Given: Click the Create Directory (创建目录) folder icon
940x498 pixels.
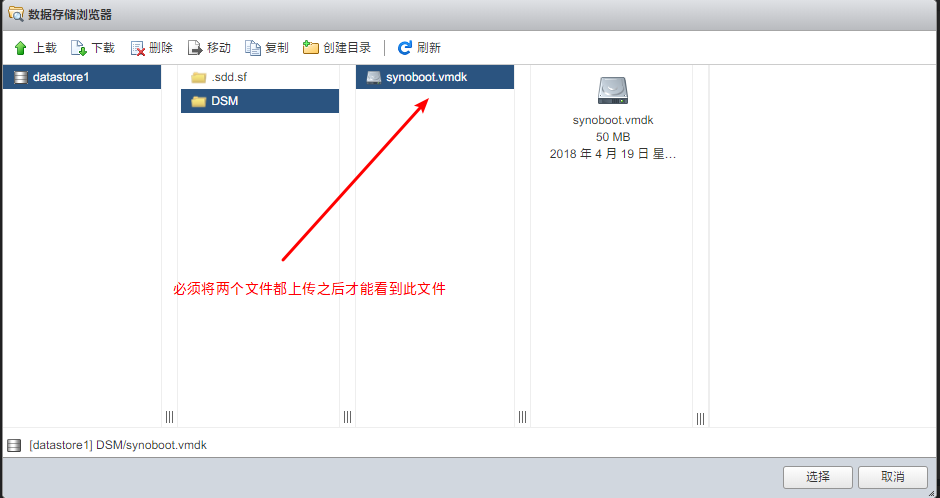Looking at the screenshot, I should (x=311, y=47).
